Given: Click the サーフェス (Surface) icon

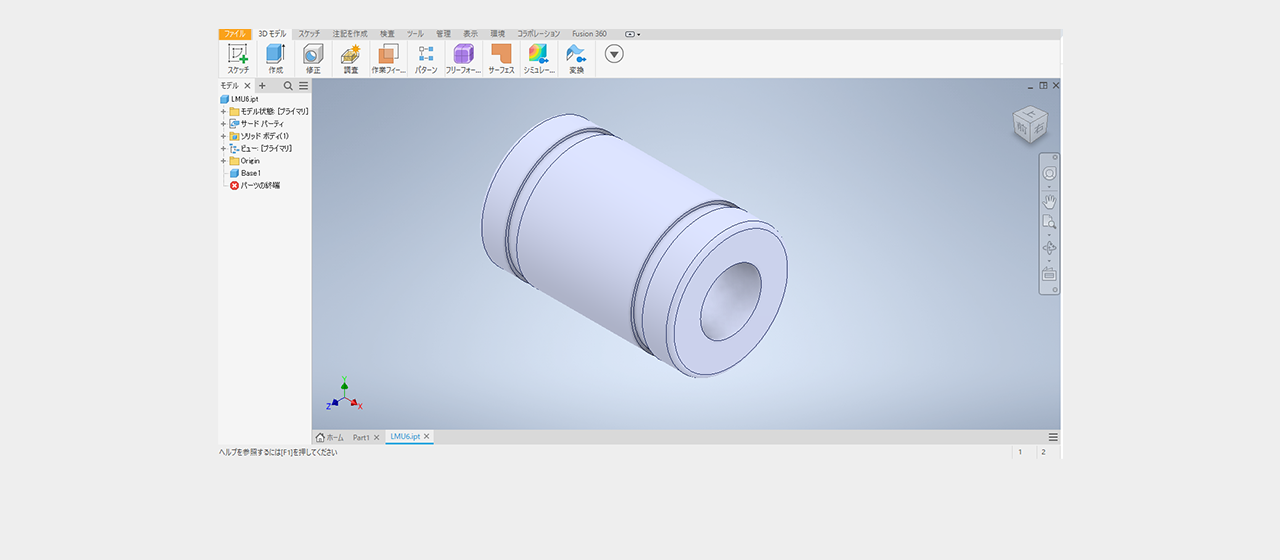Looking at the screenshot, I should pyautogui.click(x=501, y=55).
